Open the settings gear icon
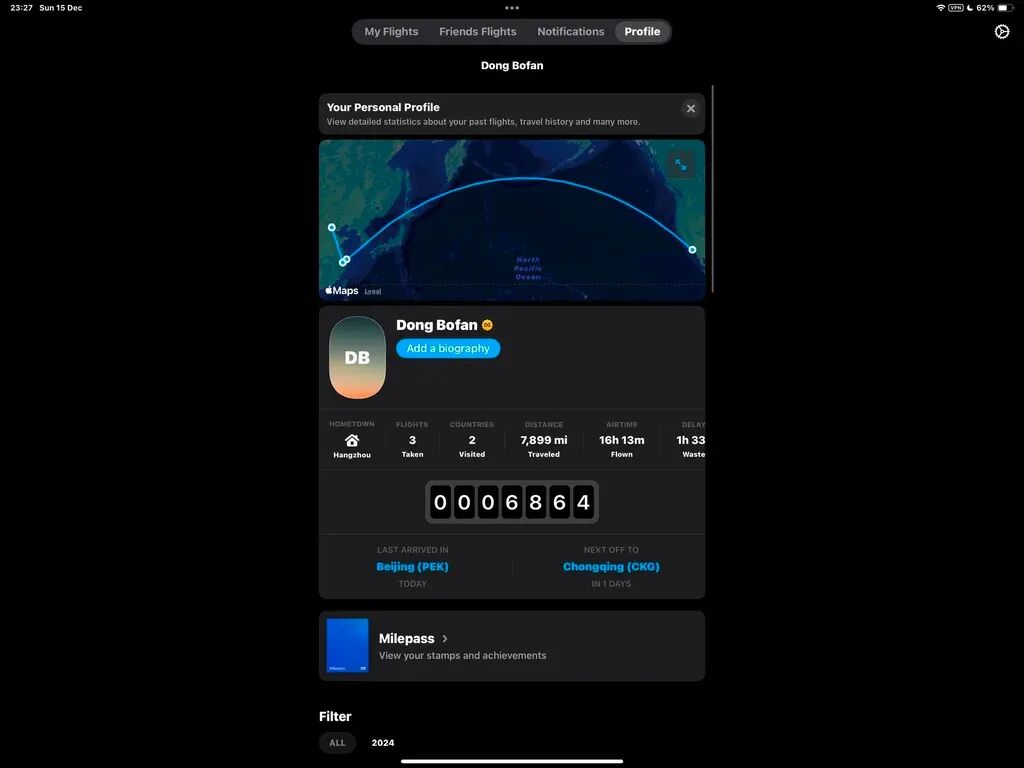Viewport: 1024px width, 768px height. (x=1002, y=31)
